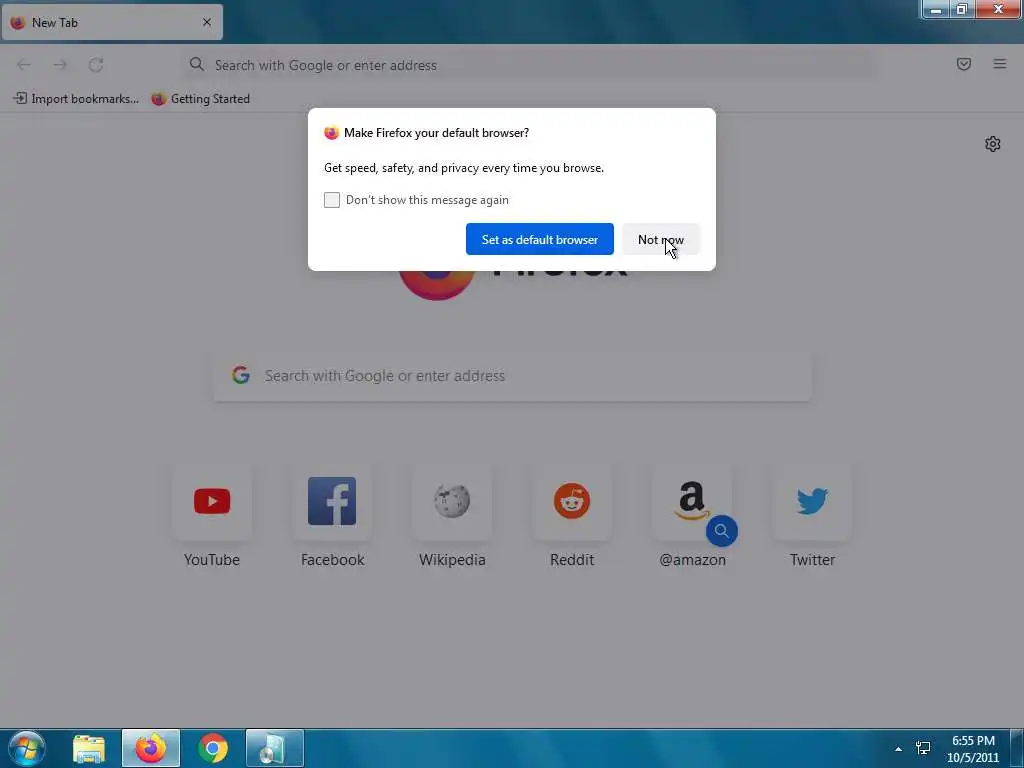Image resolution: width=1024 pixels, height=768 pixels.
Task: Open the Firefox application menu
Action: [1000, 64]
